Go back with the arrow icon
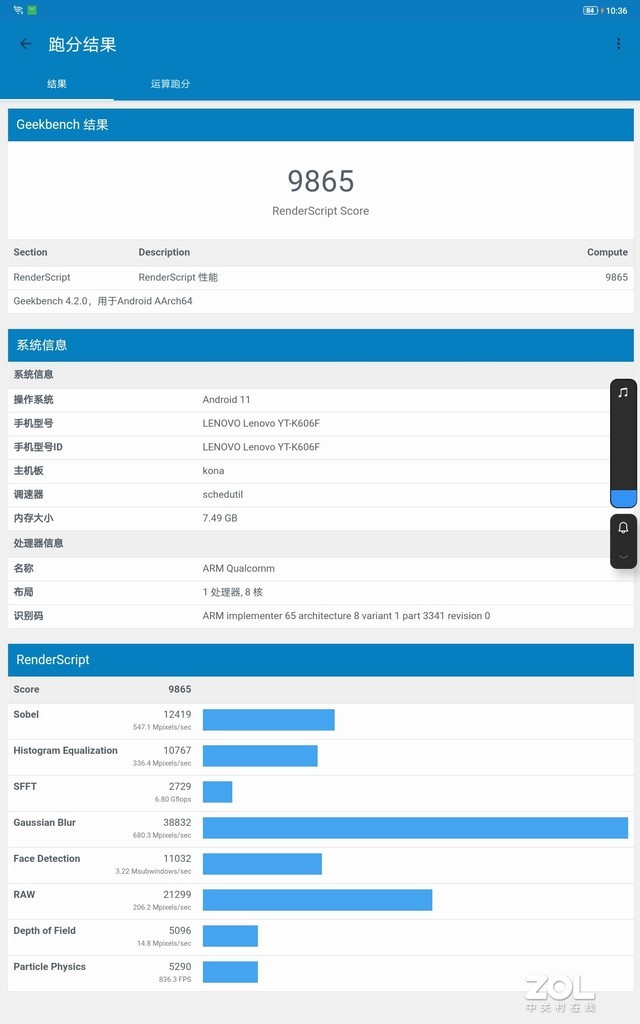The height and width of the screenshot is (1024, 640). (x=25, y=44)
